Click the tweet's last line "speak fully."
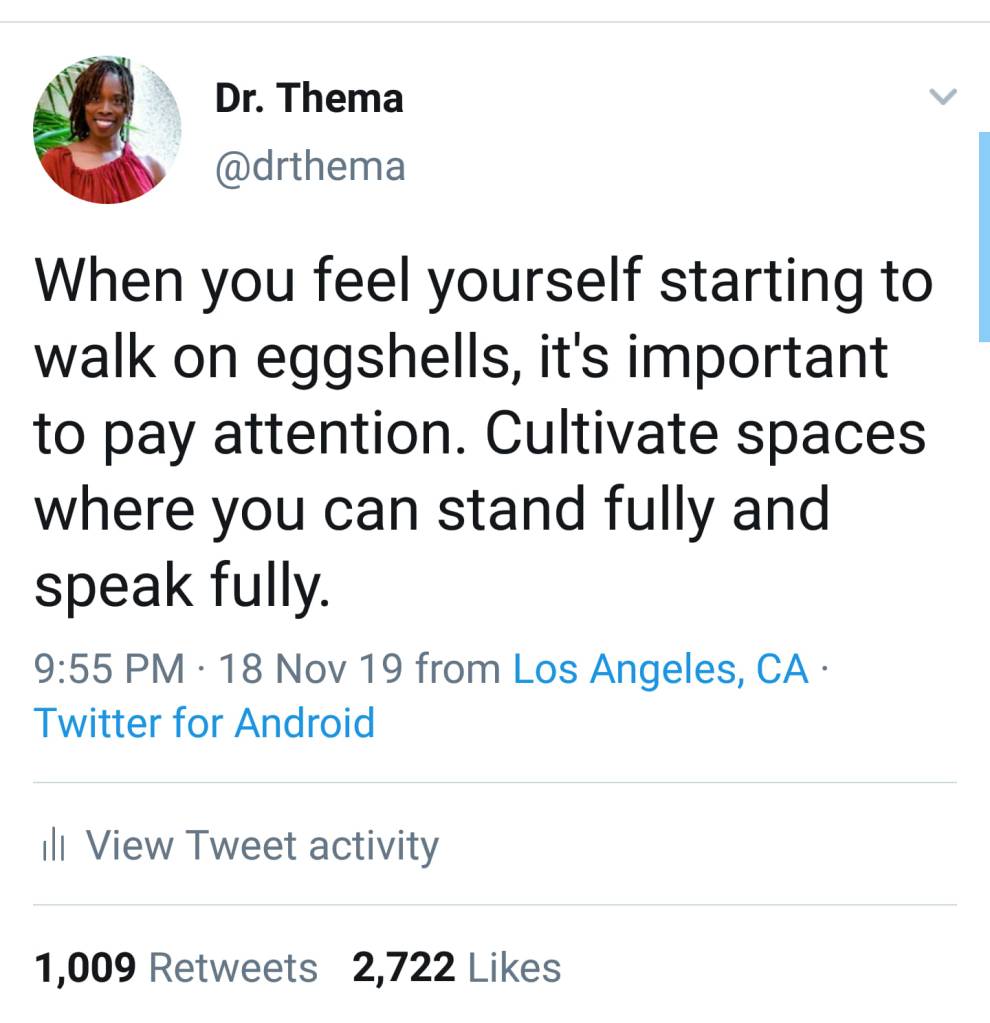This screenshot has height=1023, width=990. [181, 585]
